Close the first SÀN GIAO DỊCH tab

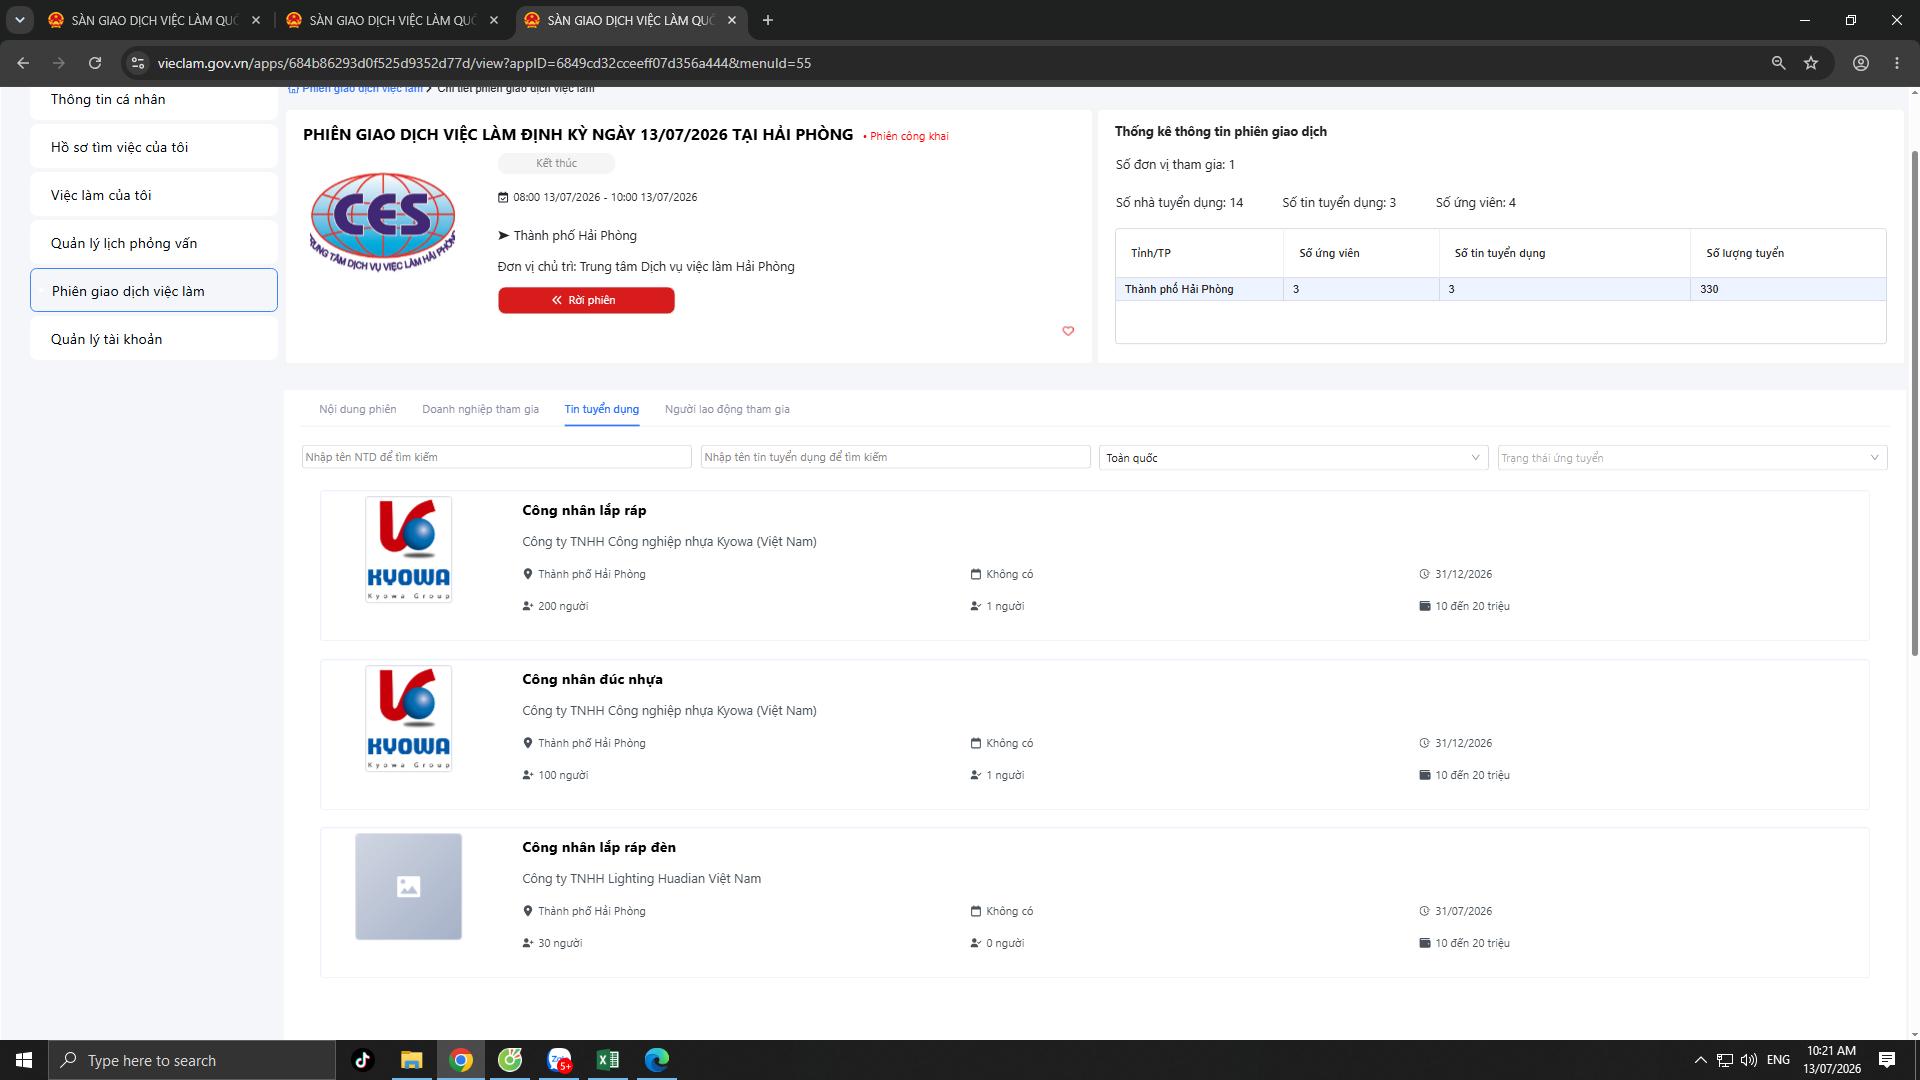pos(256,20)
